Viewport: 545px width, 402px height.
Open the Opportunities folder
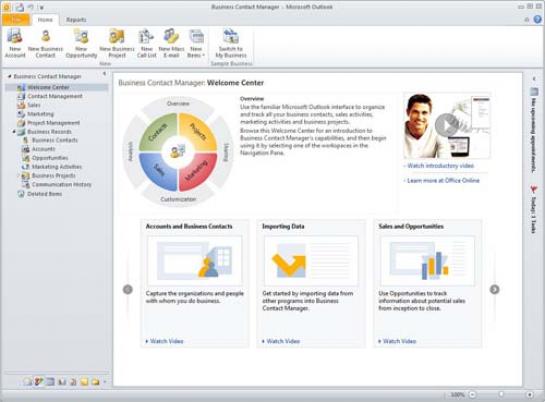[50, 158]
